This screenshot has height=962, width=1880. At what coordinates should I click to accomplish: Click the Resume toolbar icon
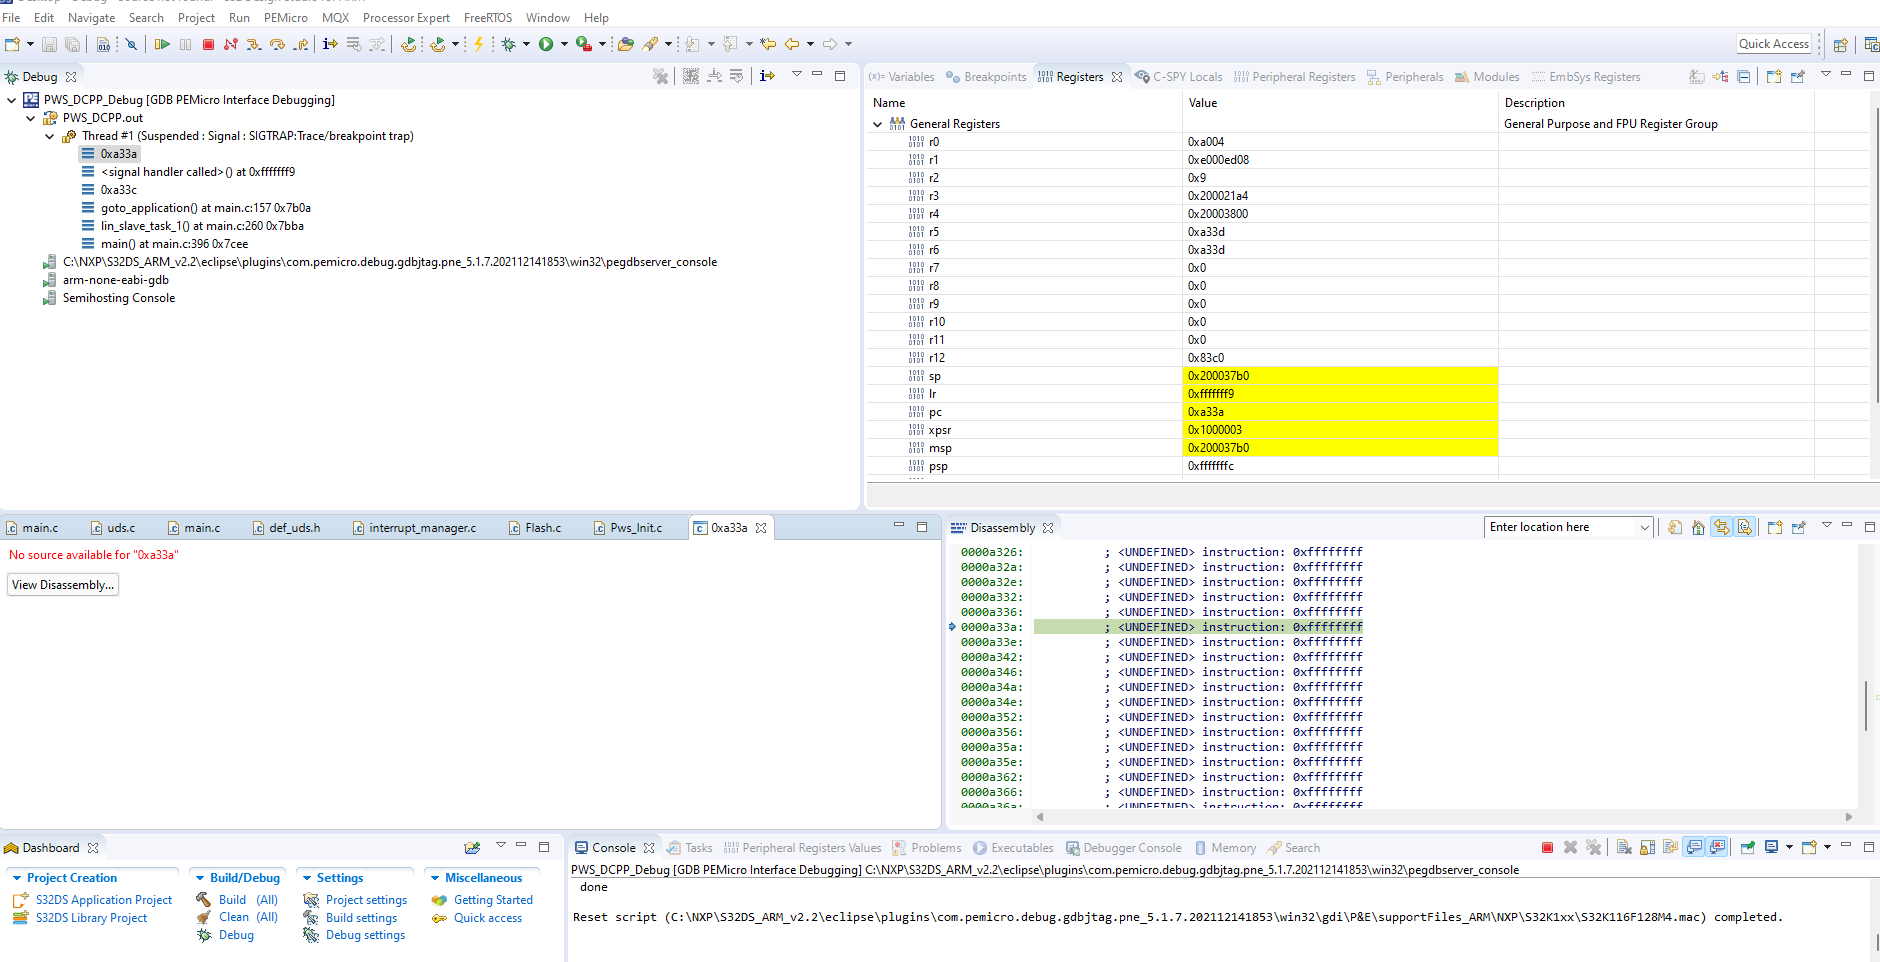(162, 44)
